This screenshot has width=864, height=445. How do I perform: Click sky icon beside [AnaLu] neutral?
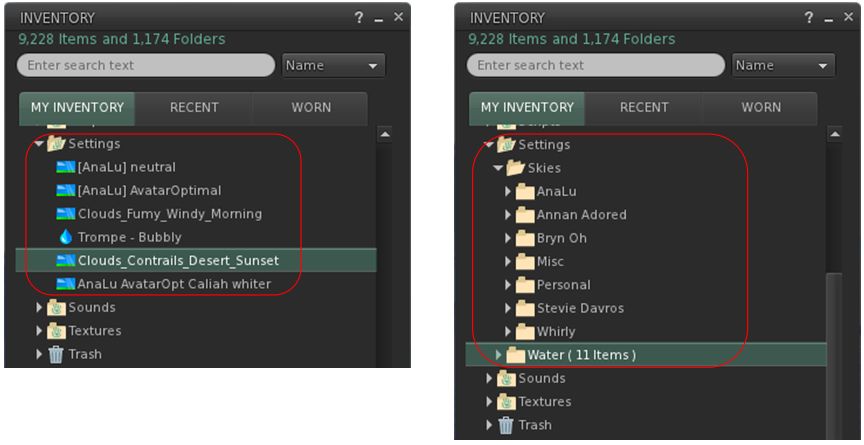click(66, 167)
